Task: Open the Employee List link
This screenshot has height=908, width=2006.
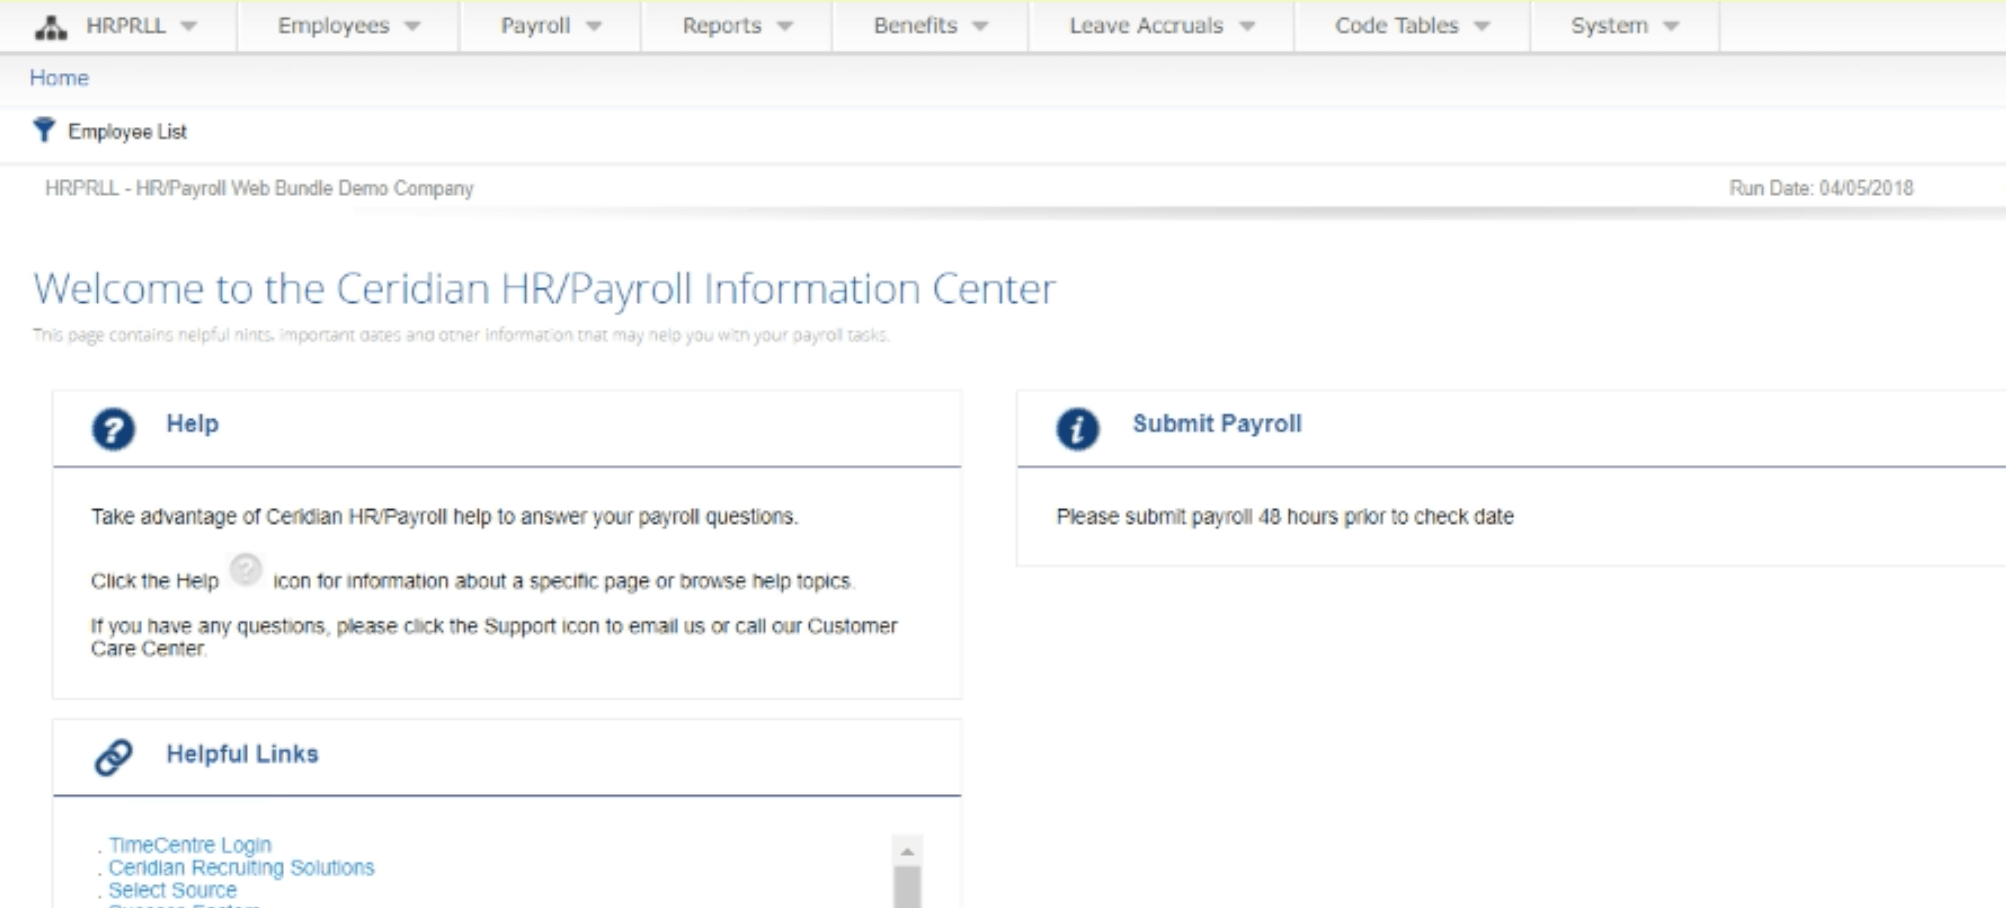Action: (x=127, y=132)
